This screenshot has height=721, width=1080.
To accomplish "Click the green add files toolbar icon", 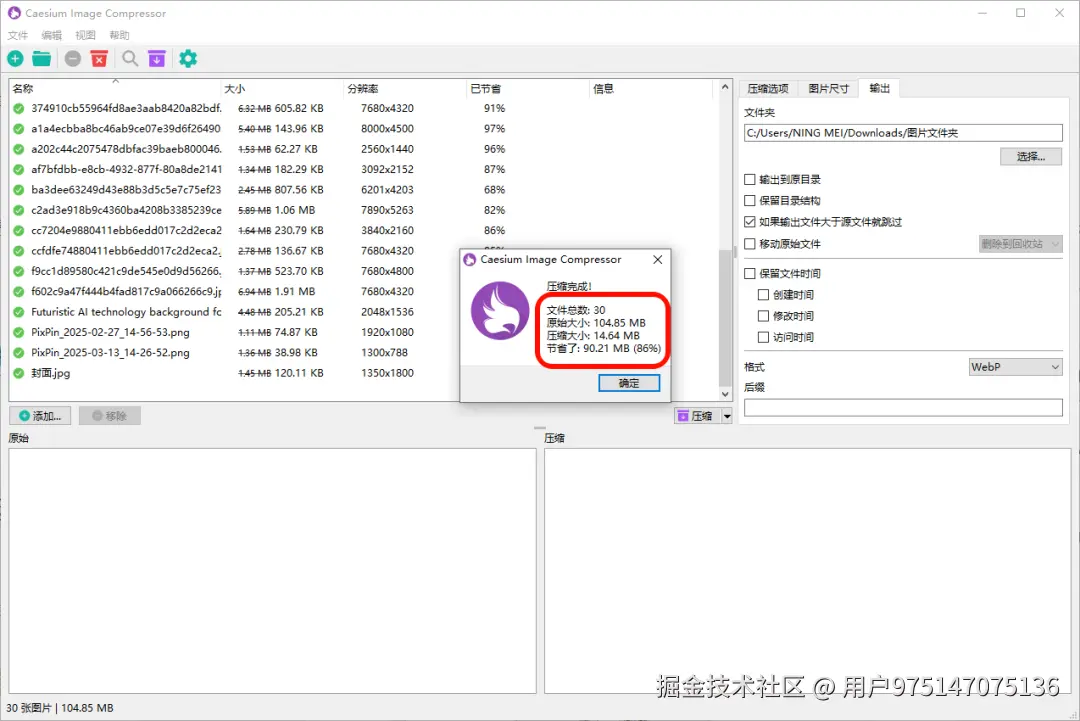I will pyautogui.click(x=15, y=59).
